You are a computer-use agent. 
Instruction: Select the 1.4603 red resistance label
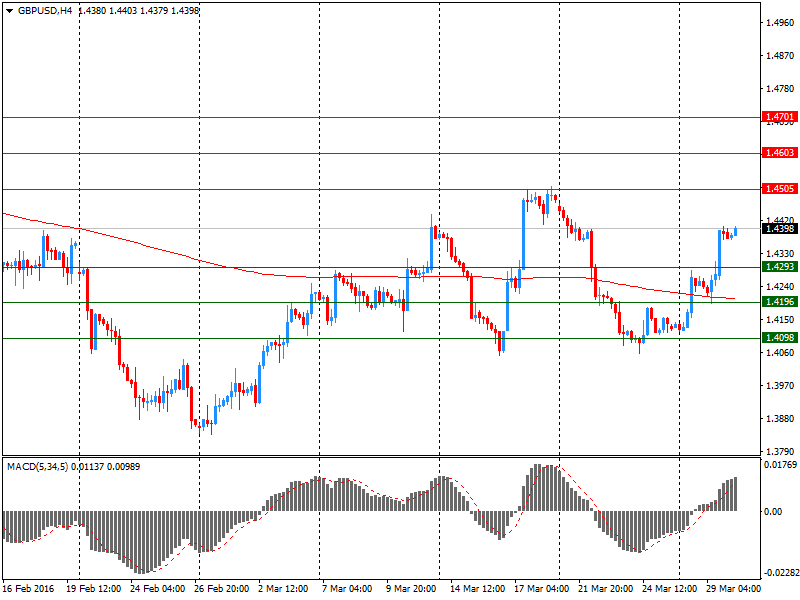780,153
